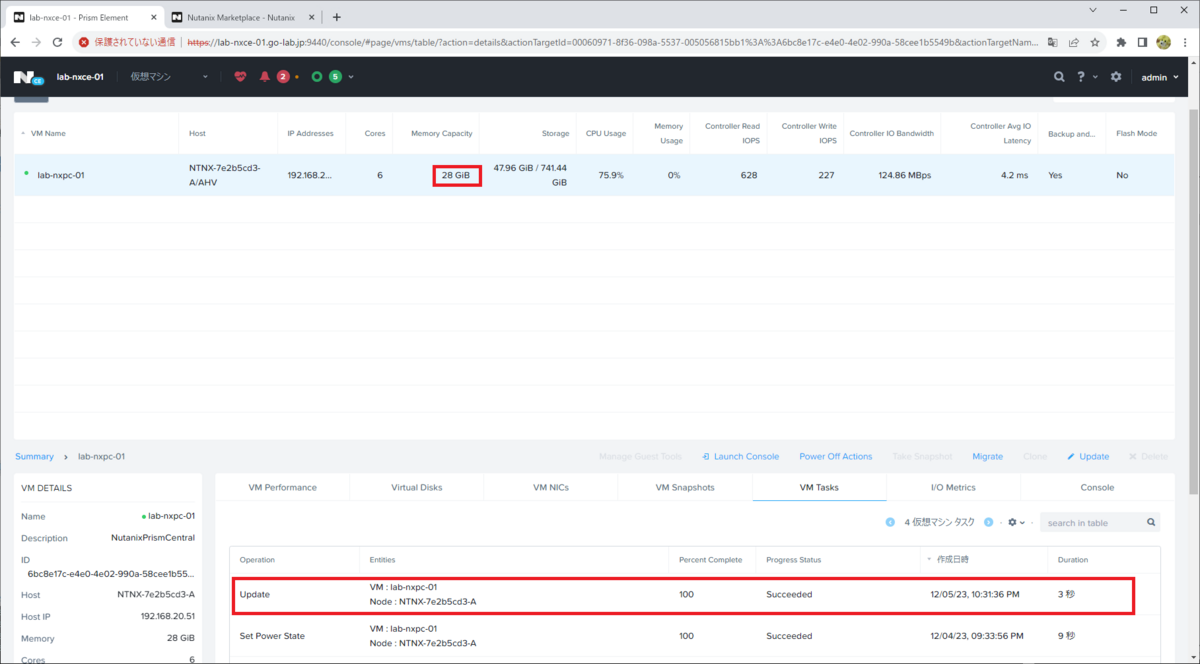1200x664 pixels.
Task: Reload the browser page
Action: point(57,42)
